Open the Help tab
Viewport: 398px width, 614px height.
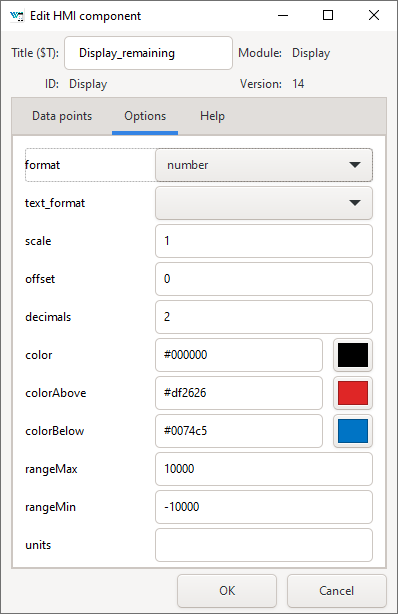[x=212, y=116]
